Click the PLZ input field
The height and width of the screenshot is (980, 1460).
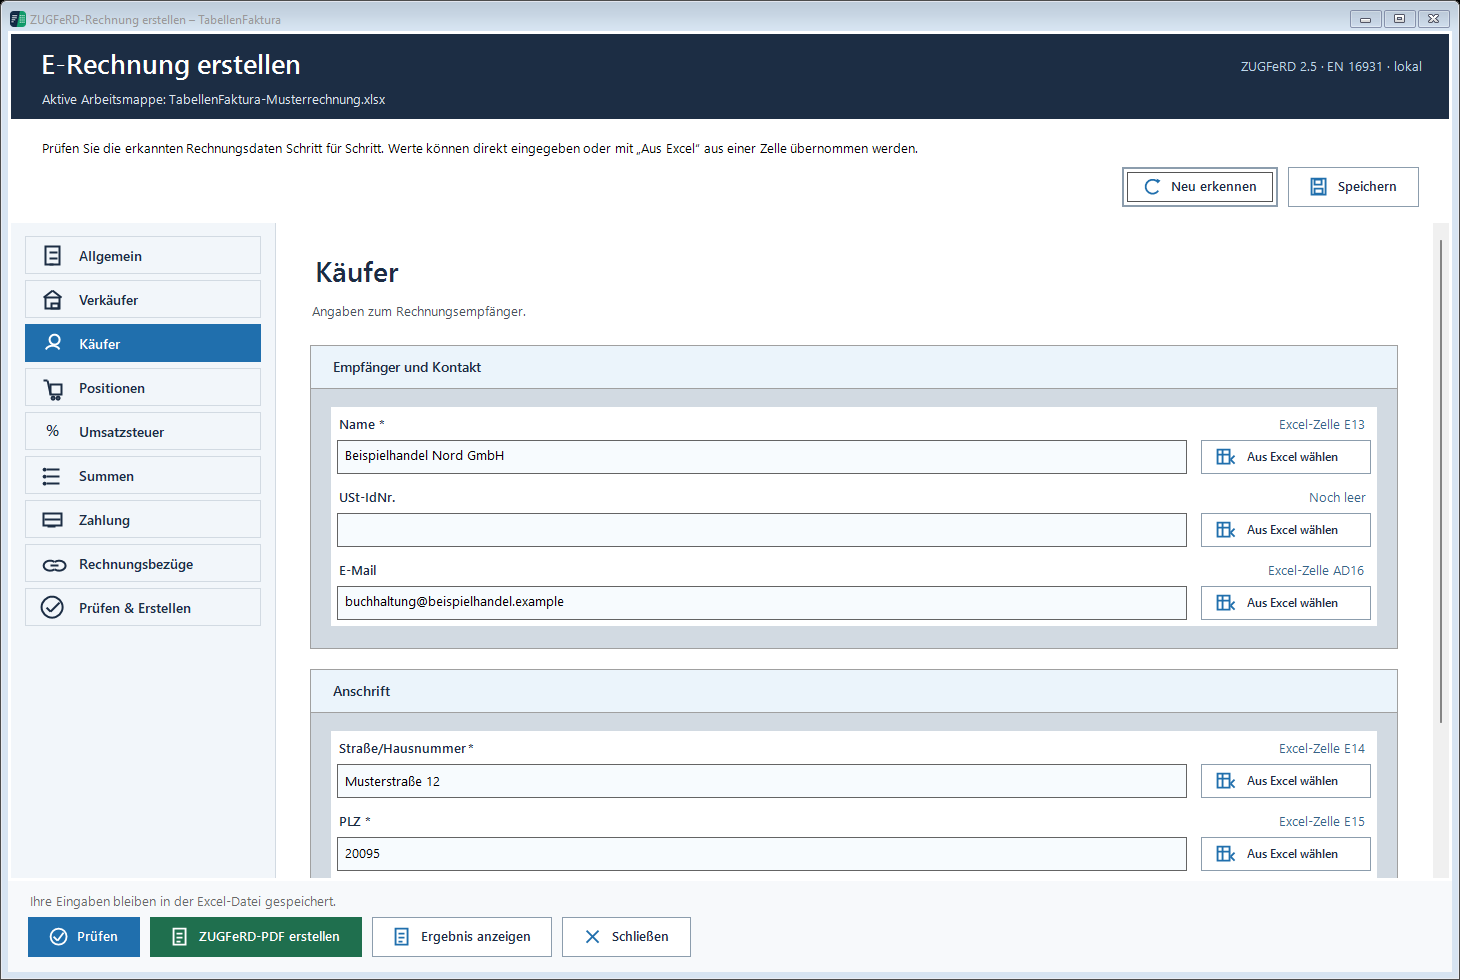[762, 854]
